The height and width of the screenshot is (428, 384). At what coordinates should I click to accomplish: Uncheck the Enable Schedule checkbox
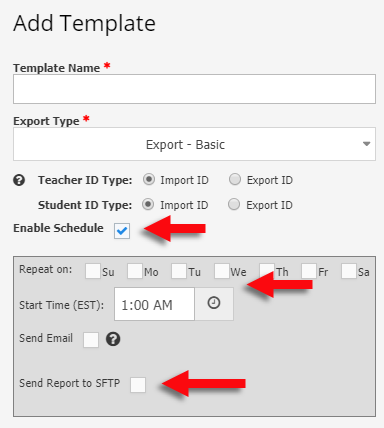click(122, 231)
